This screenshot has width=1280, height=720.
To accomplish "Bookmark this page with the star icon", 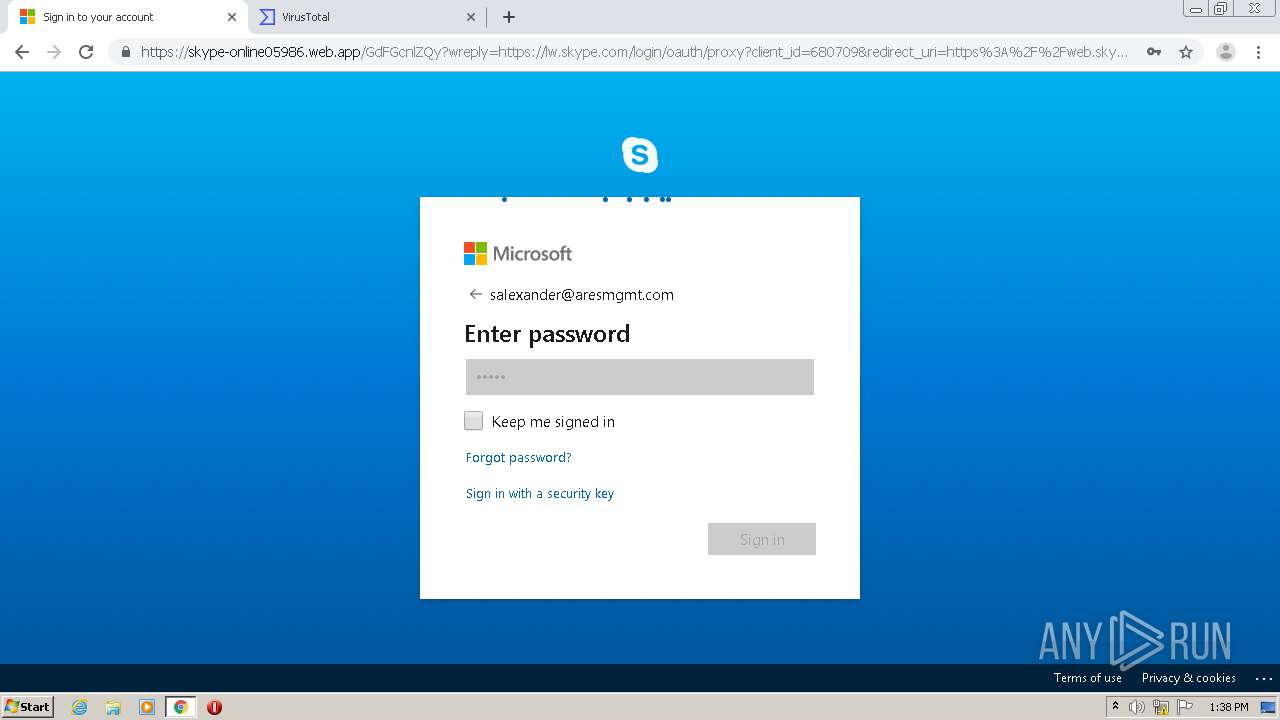I will pyautogui.click(x=1186, y=52).
